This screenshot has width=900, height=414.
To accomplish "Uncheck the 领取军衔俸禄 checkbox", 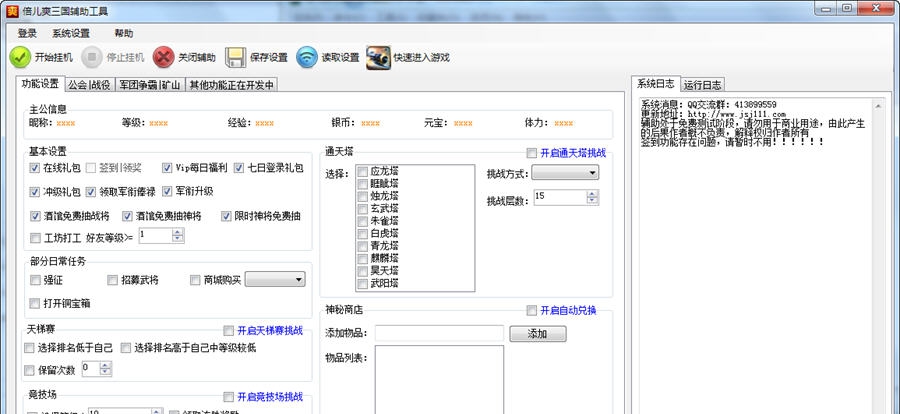I will point(91,192).
